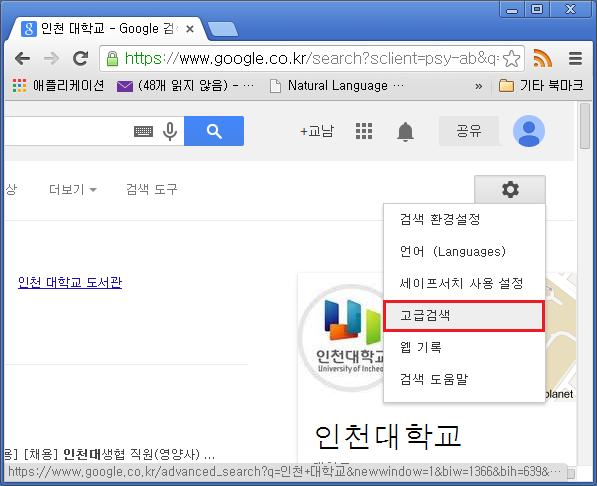Close the 인천 대학교 Google tab
The height and width of the screenshot is (486, 597).
pos(190,29)
